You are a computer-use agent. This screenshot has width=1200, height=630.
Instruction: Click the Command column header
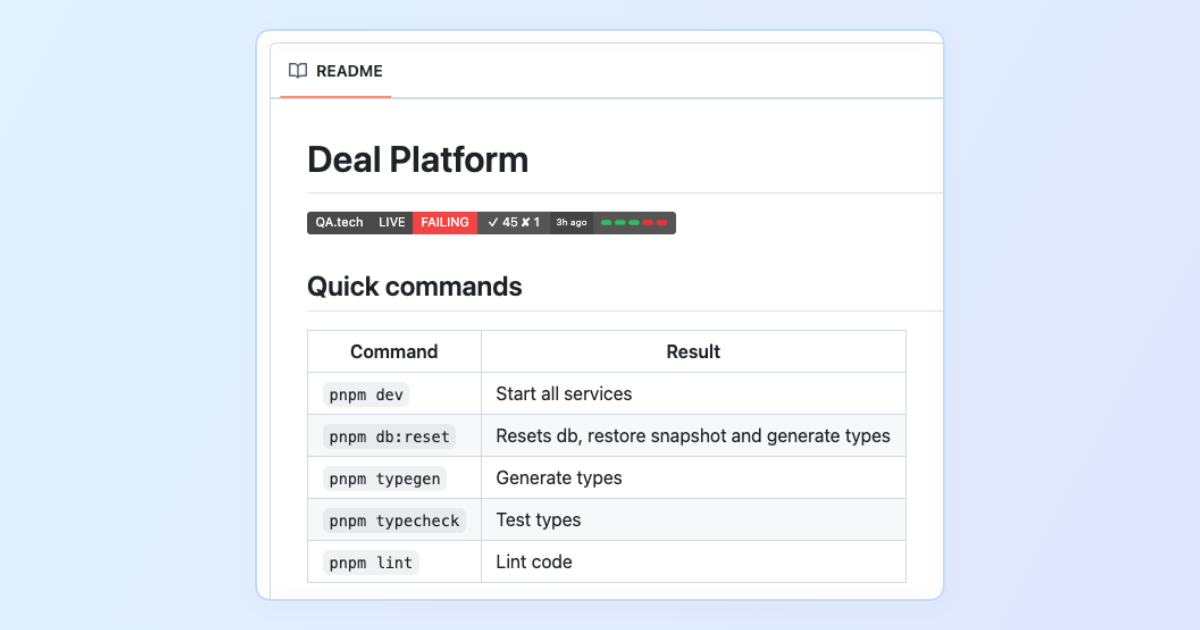click(394, 352)
